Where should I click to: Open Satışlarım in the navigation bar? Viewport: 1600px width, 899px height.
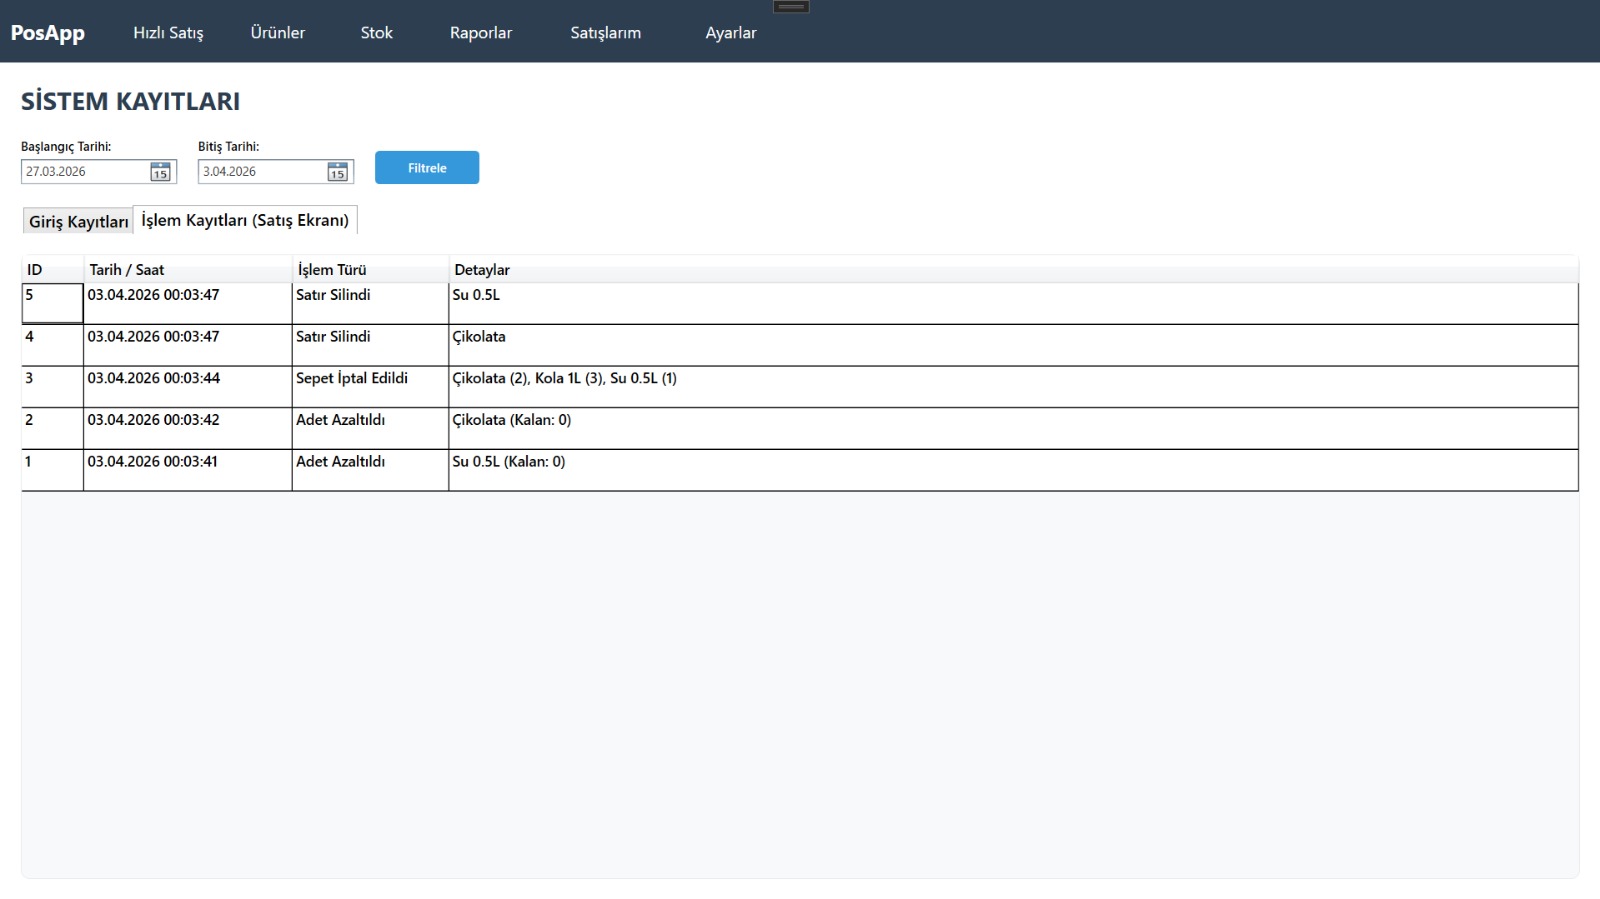point(605,33)
